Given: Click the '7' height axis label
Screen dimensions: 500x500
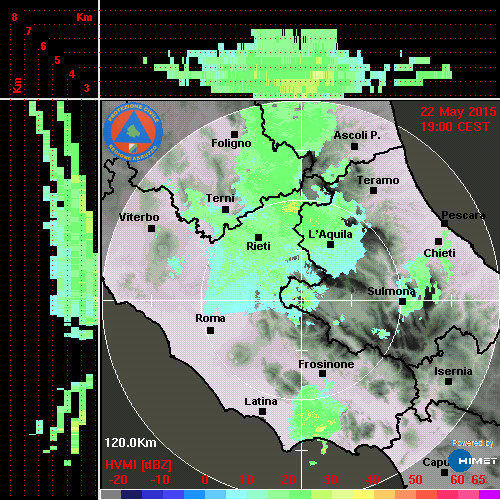Looking at the screenshot, I should tap(29, 31).
